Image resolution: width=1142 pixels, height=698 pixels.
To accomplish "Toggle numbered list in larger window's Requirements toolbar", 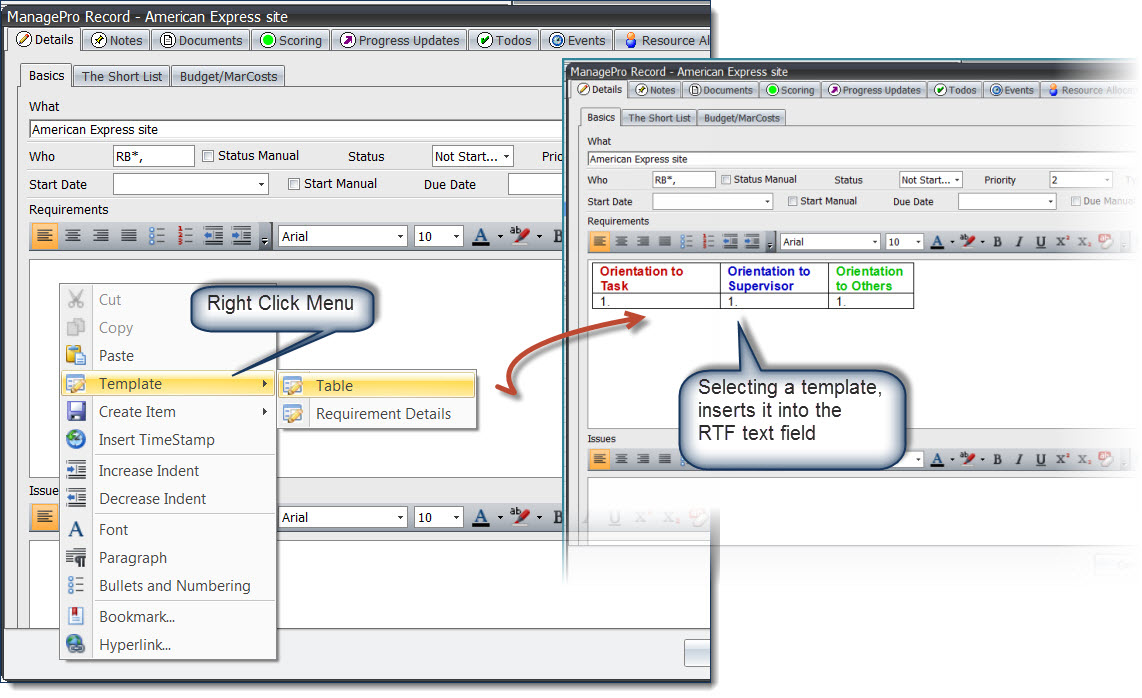I will pos(185,235).
